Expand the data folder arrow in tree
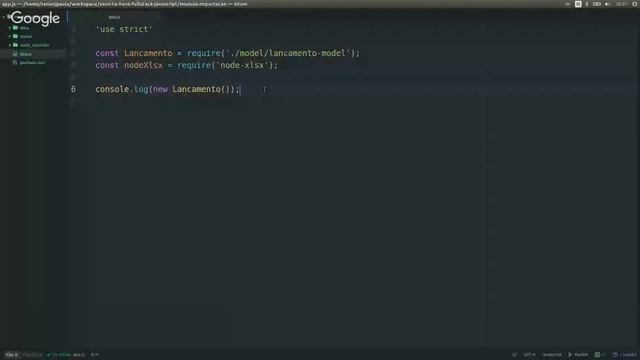 [x=9, y=28]
